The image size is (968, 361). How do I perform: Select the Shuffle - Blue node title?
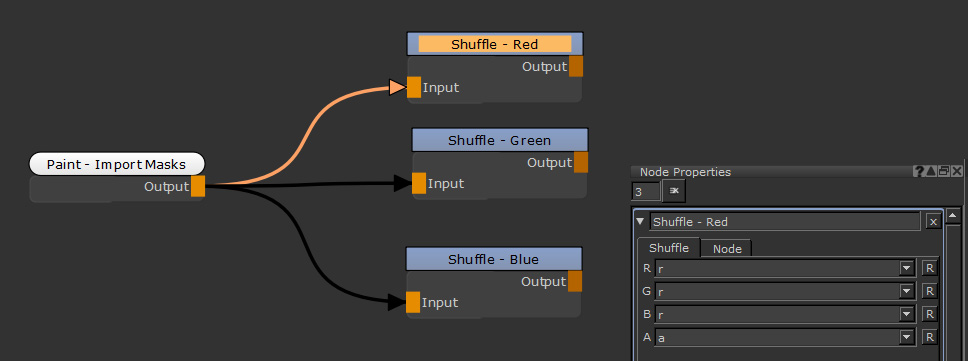pyautogui.click(x=493, y=259)
